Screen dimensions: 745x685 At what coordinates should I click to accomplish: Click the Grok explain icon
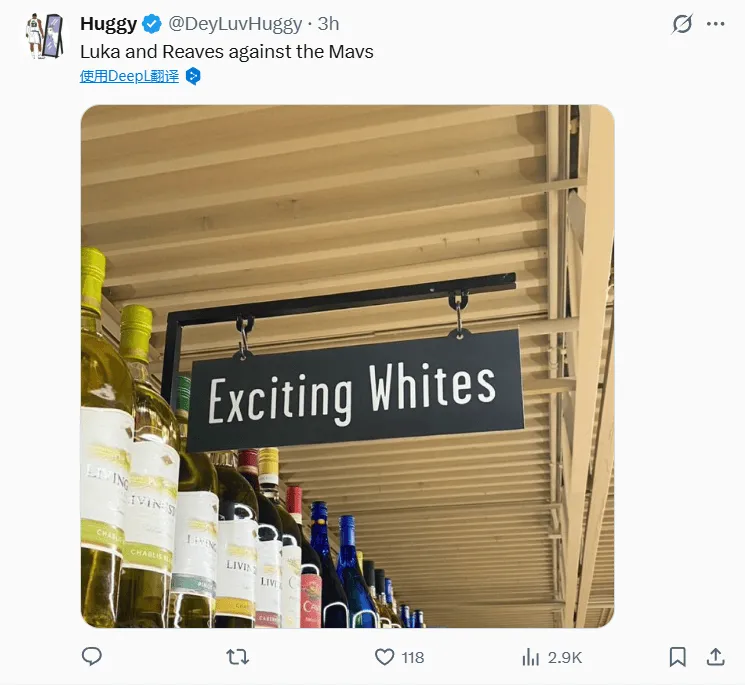[682, 24]
